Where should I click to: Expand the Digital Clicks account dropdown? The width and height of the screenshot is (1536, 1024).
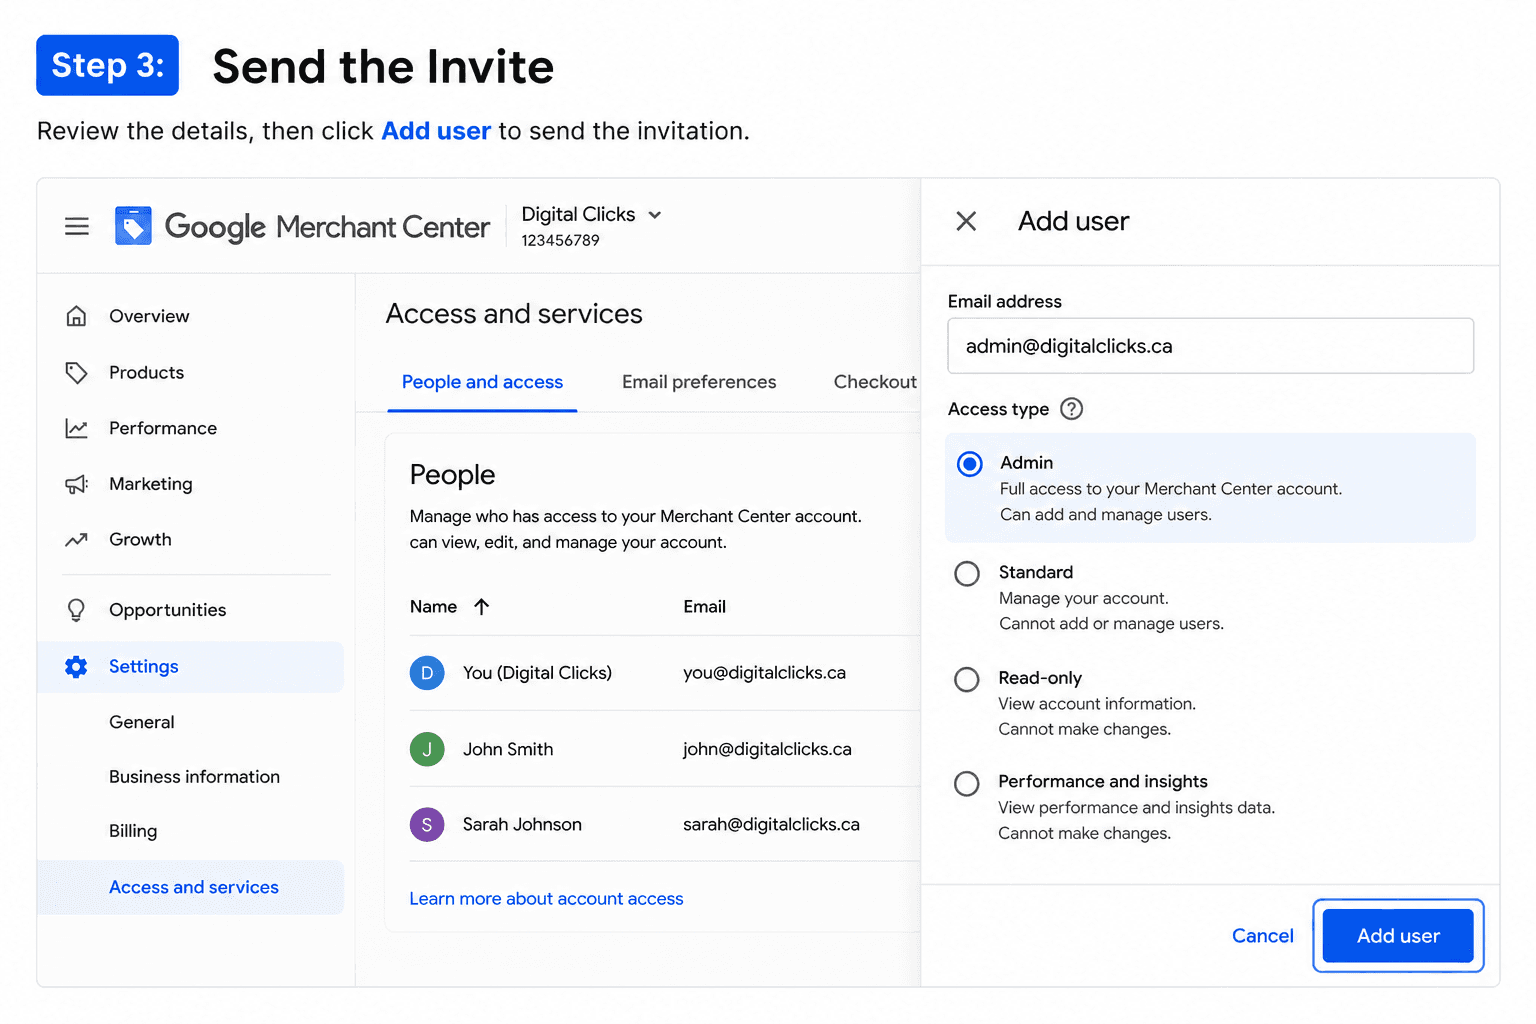point(655,215)
